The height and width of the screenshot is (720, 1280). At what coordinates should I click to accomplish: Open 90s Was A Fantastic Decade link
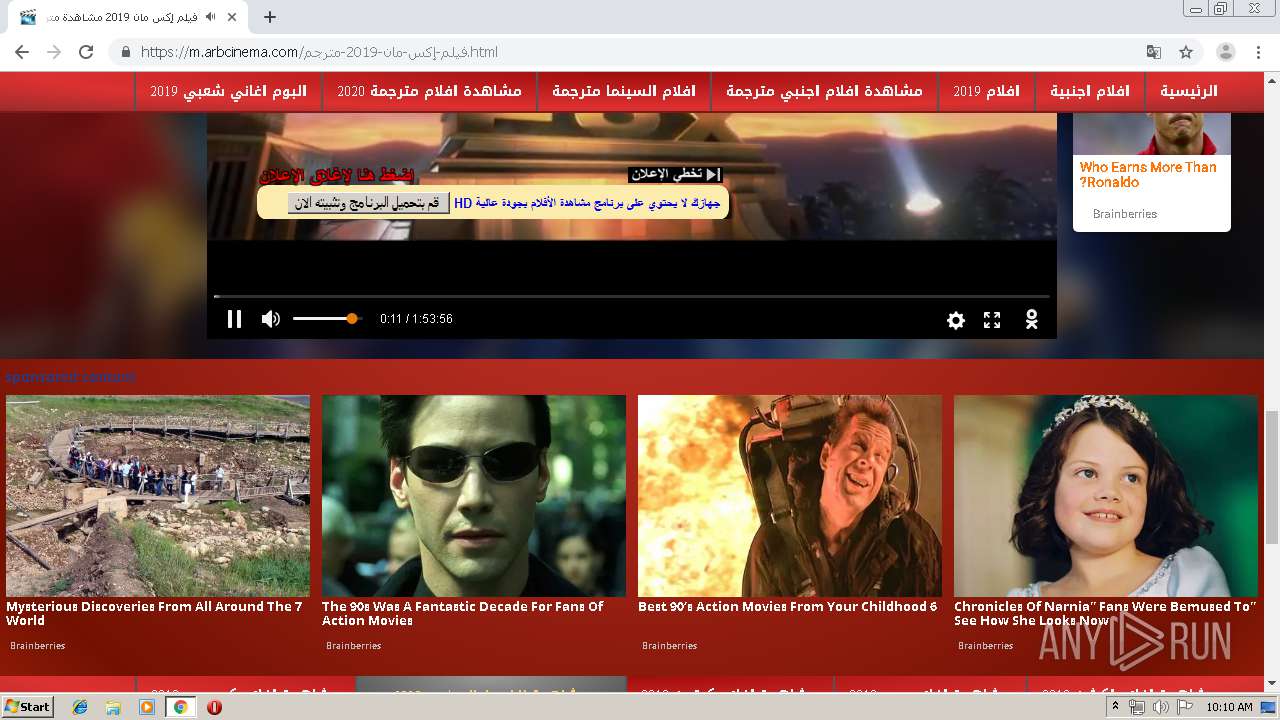(x=462, y=613)
